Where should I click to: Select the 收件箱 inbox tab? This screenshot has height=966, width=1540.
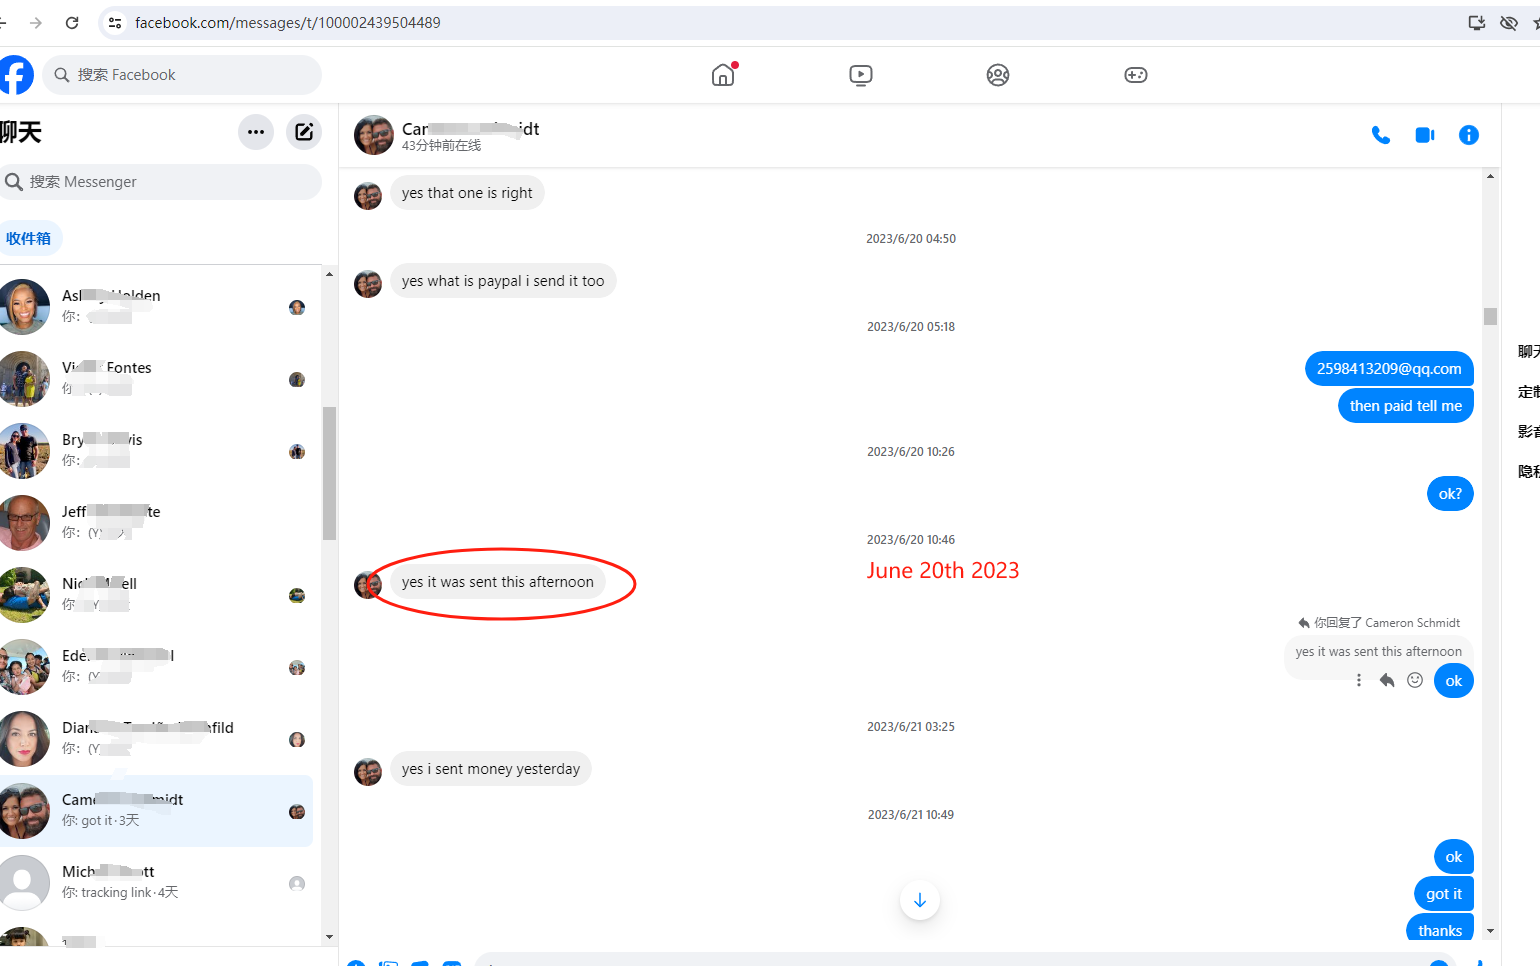(x=29, y=239)
